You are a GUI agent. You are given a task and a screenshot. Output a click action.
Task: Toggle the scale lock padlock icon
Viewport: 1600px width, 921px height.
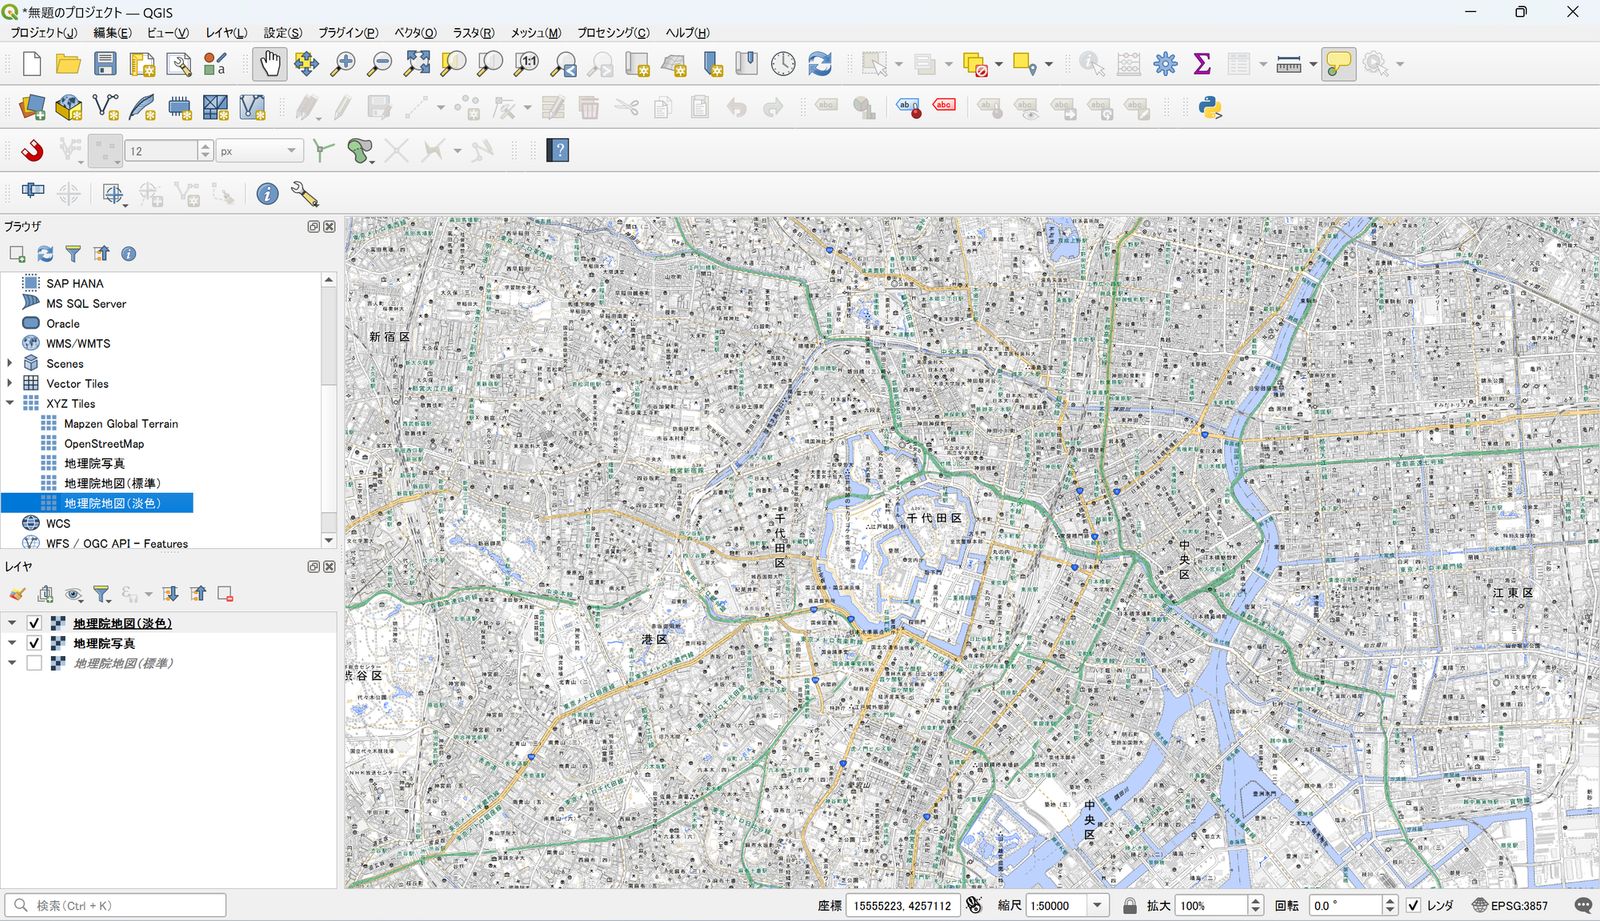[x=1130, y=906]
